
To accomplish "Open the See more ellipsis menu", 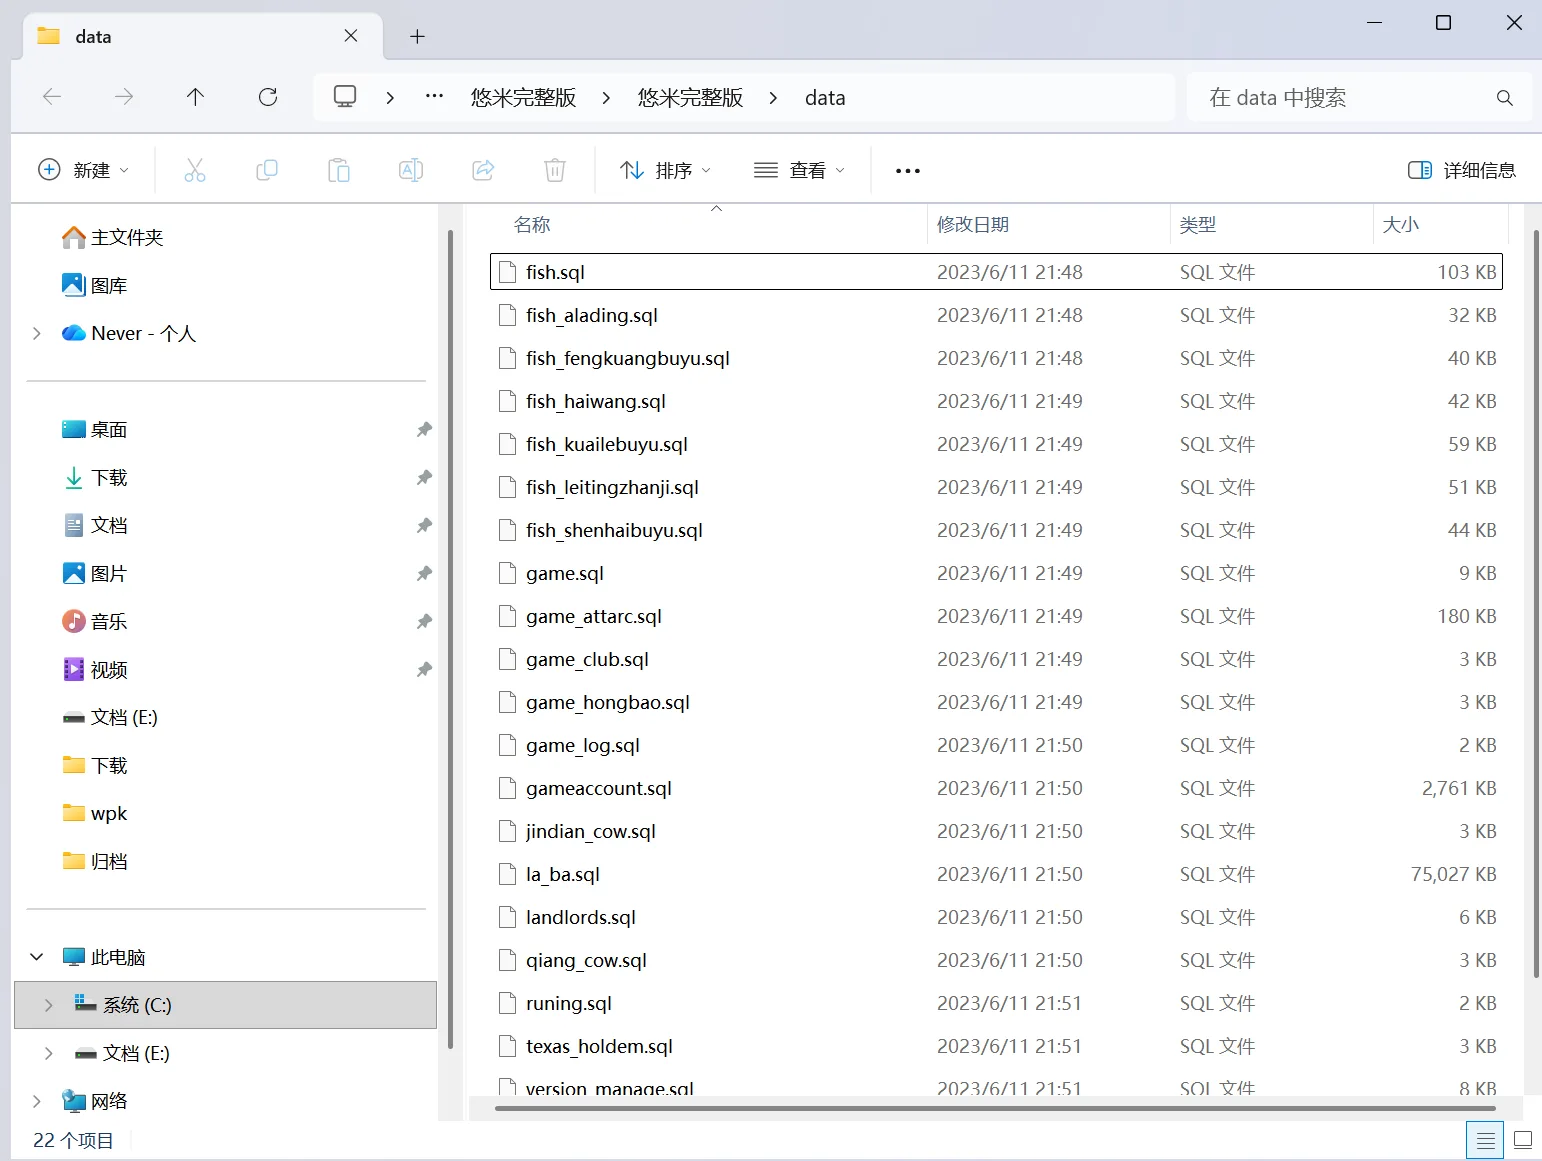I will pos(908,171).
